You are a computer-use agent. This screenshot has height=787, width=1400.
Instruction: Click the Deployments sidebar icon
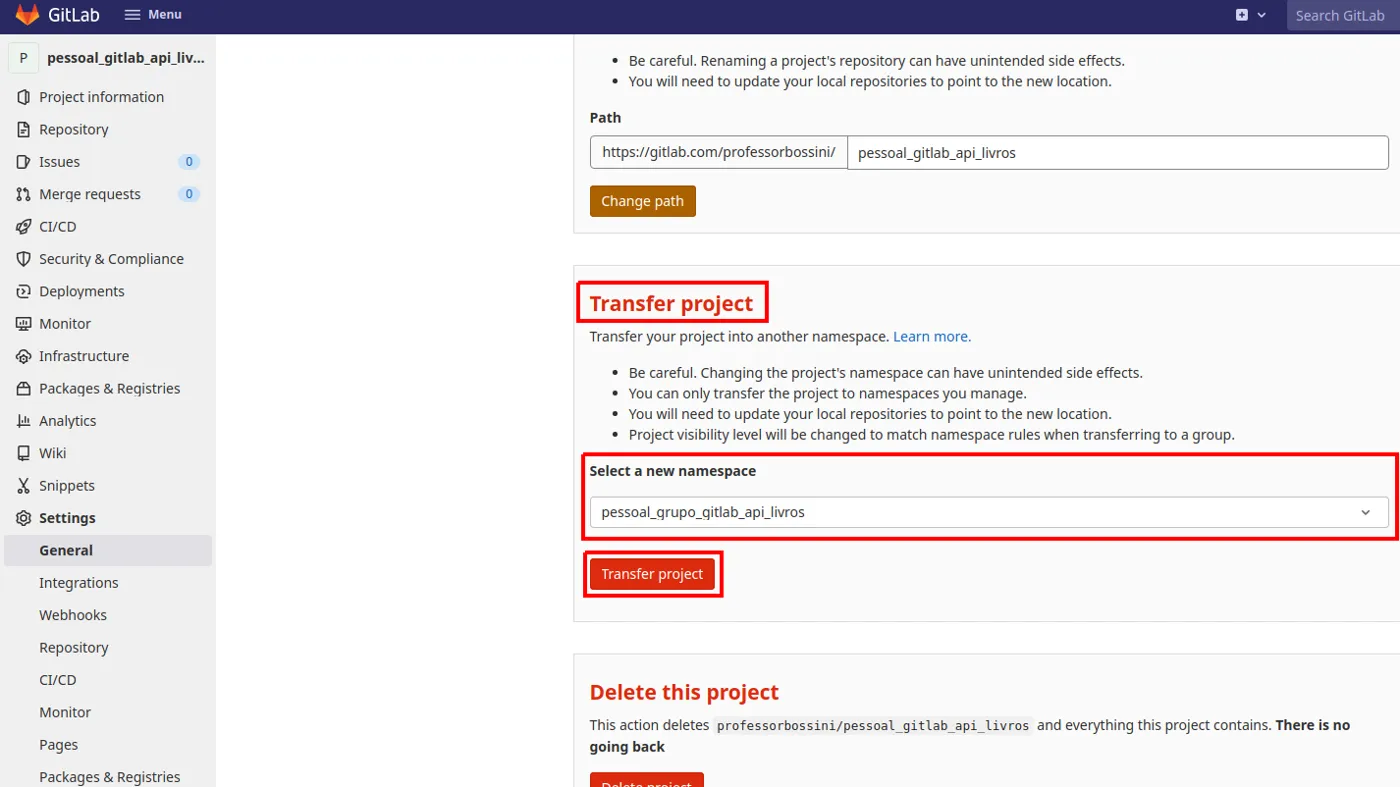click(x=24, y=292)
